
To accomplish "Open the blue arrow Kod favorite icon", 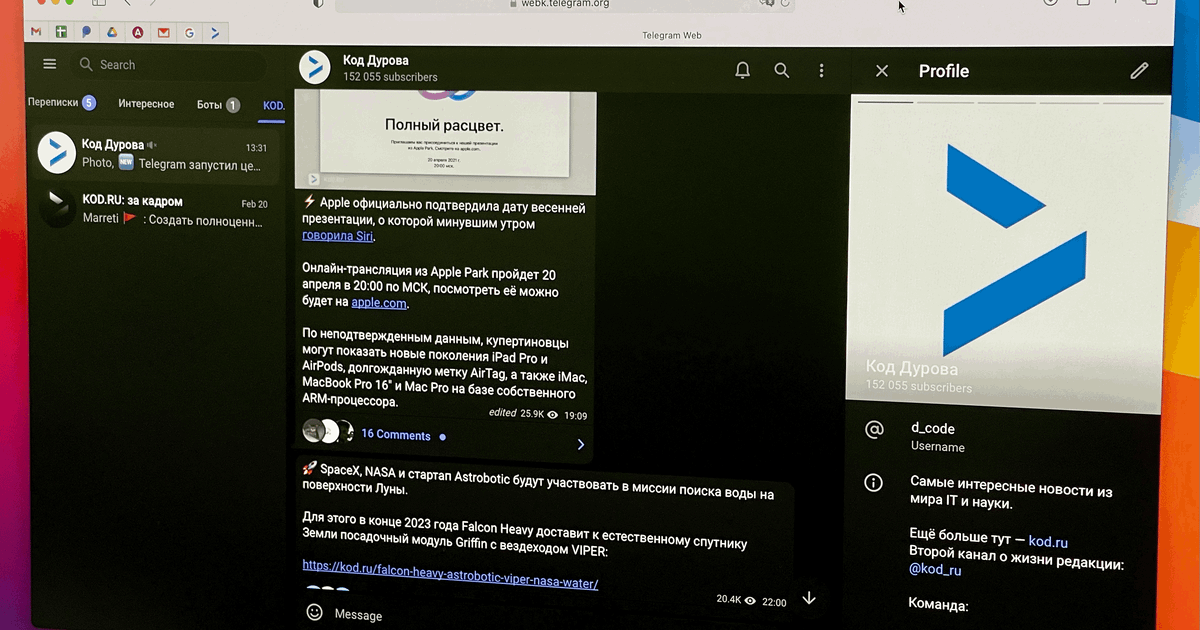I will click(214, 32).
